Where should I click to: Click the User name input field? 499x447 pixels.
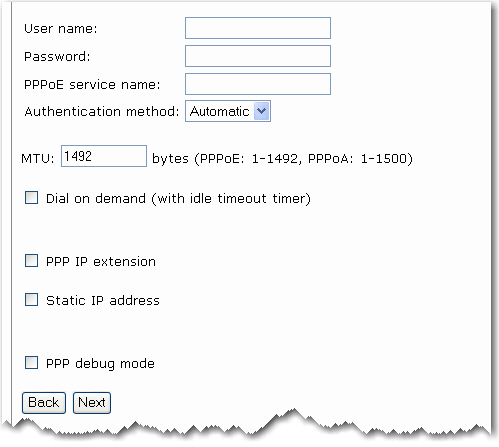point(258,28)
